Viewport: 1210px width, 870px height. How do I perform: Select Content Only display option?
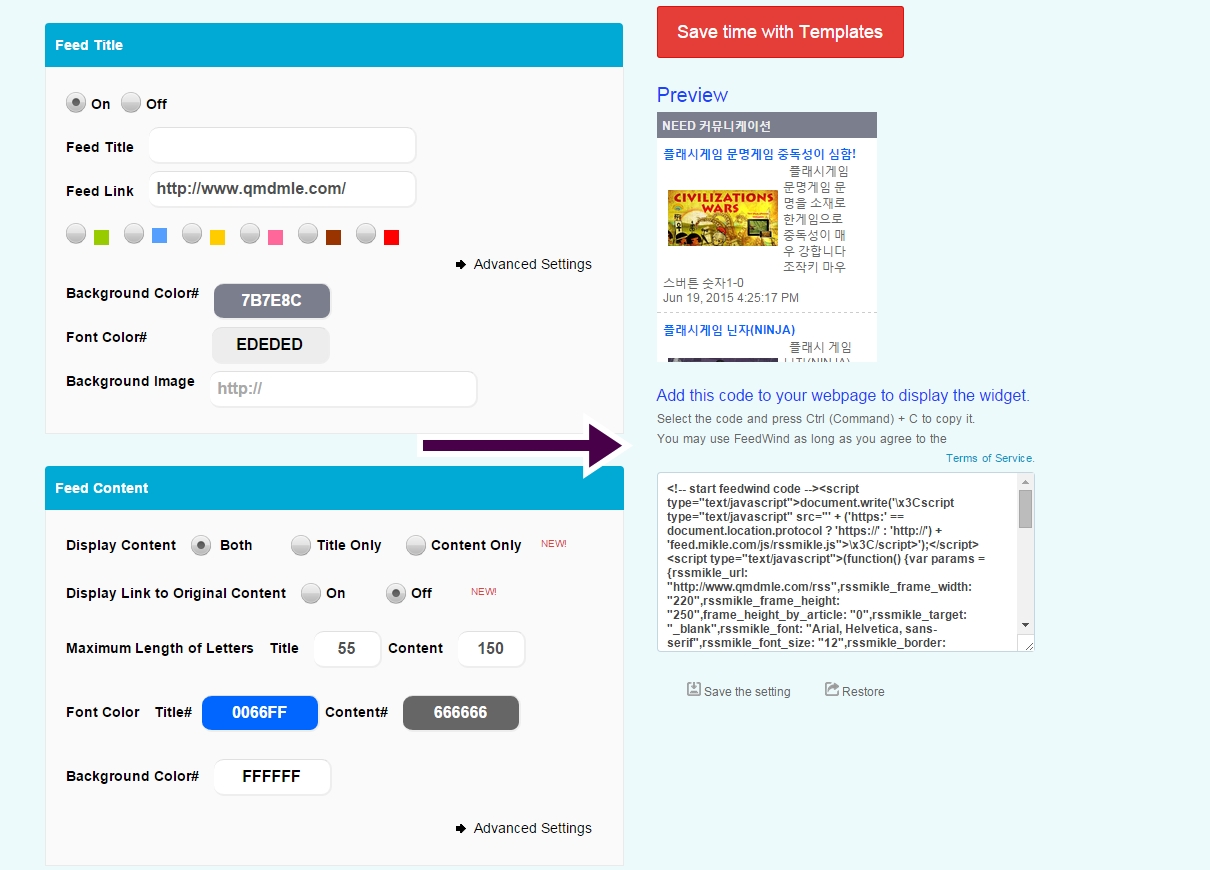(x=416, y=545)
